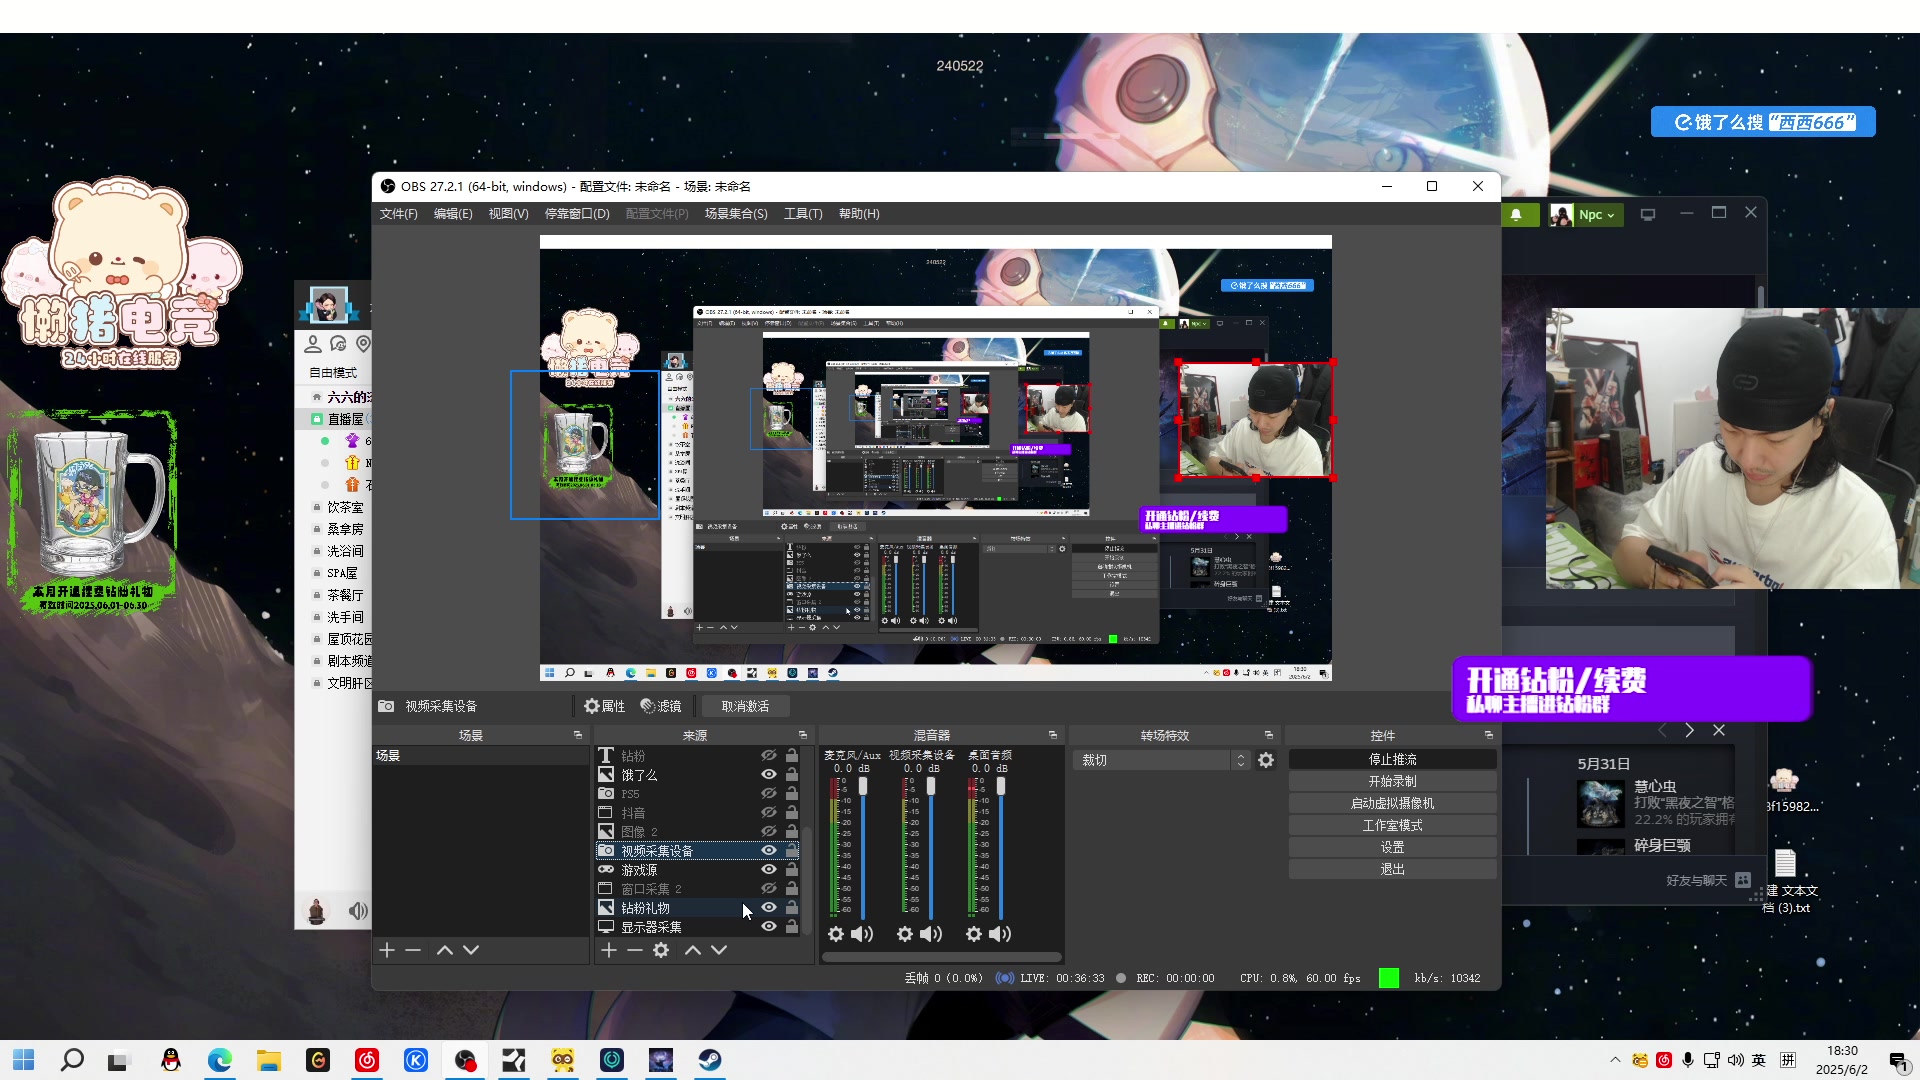Viewport: 1920px width, 1080px height.
Task: Mute the 视频采集设备 audio channel
Action: point(931,934)
